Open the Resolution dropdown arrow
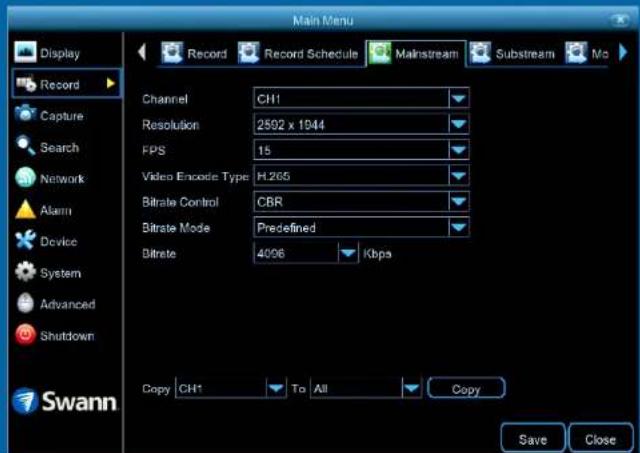The width and height of the screenshot is (640, 453). (x=459, y=124)
